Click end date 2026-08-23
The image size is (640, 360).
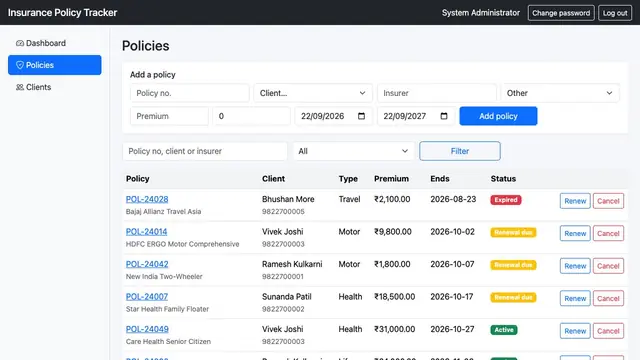click(453, 199)
